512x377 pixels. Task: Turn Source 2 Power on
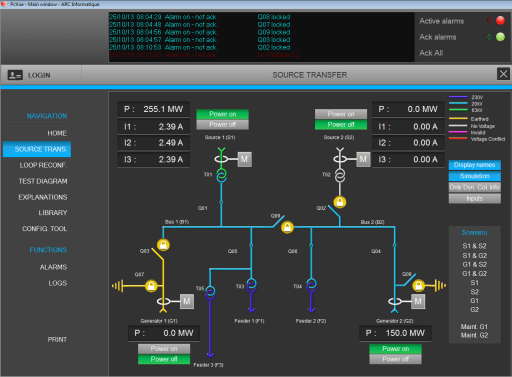341,114
